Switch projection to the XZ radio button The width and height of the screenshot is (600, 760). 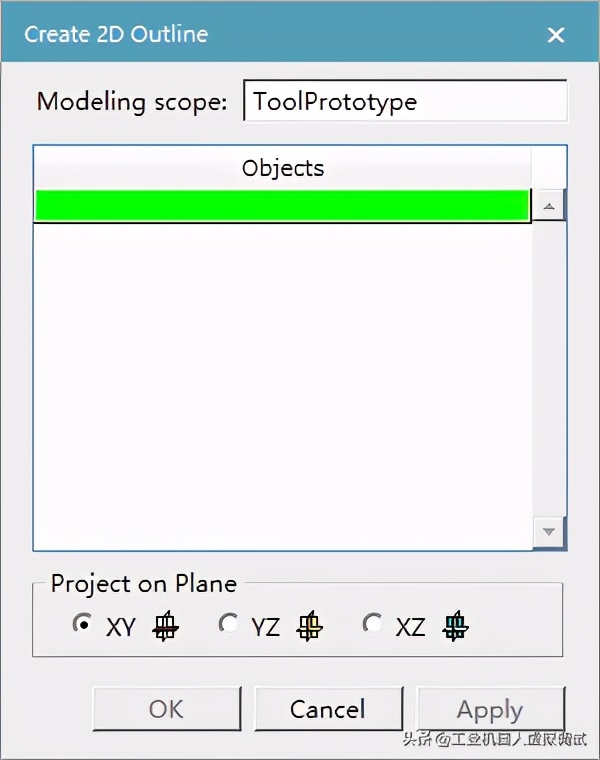coord(373,624)
